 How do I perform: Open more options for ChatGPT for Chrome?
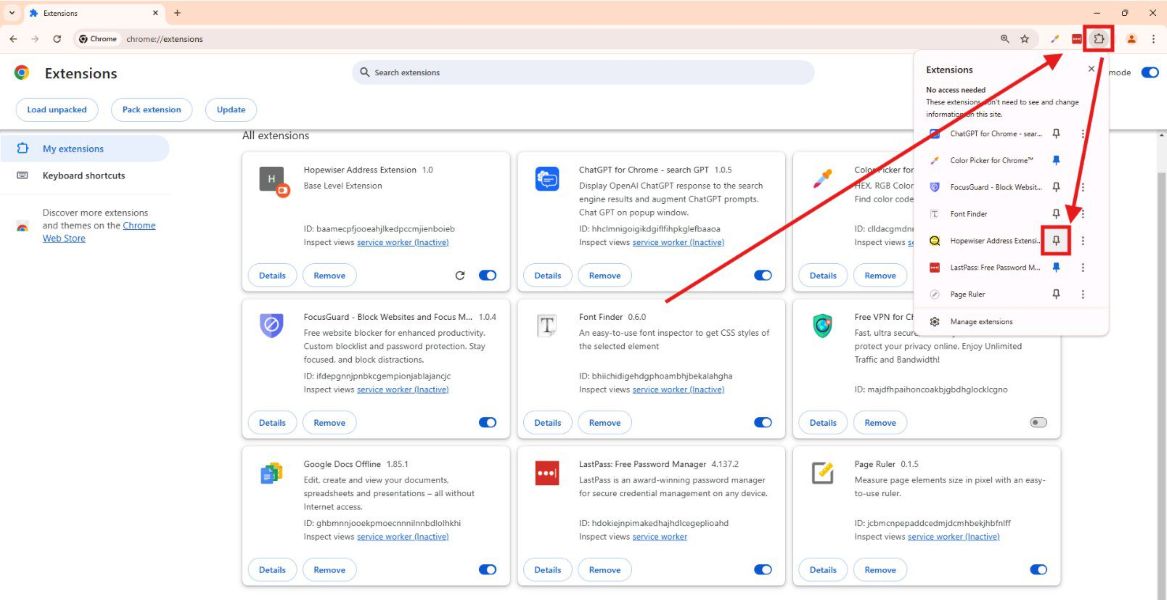click(1082, 134)
